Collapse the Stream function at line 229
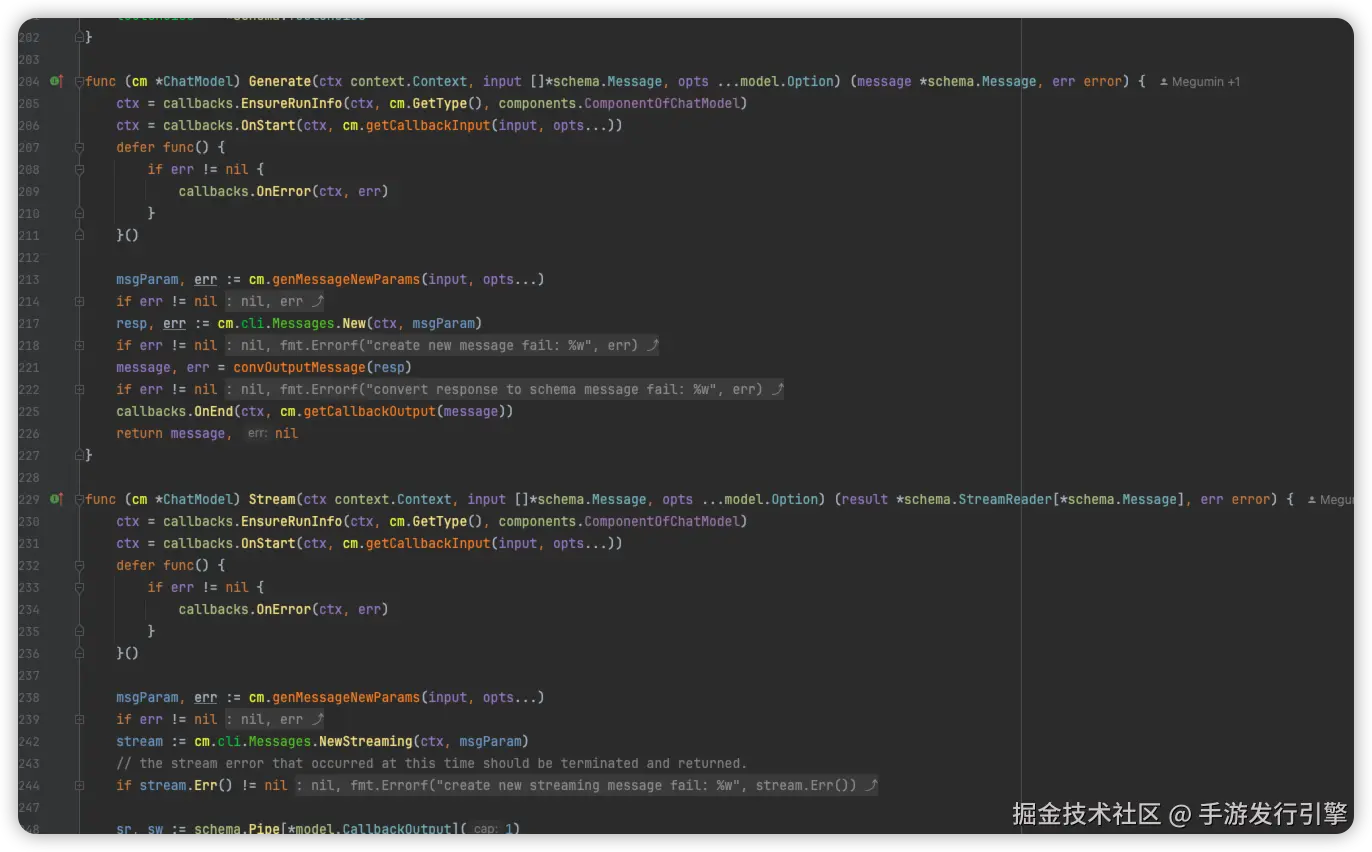This screenshot has height=852, width=1372. [x=80, y=499]
